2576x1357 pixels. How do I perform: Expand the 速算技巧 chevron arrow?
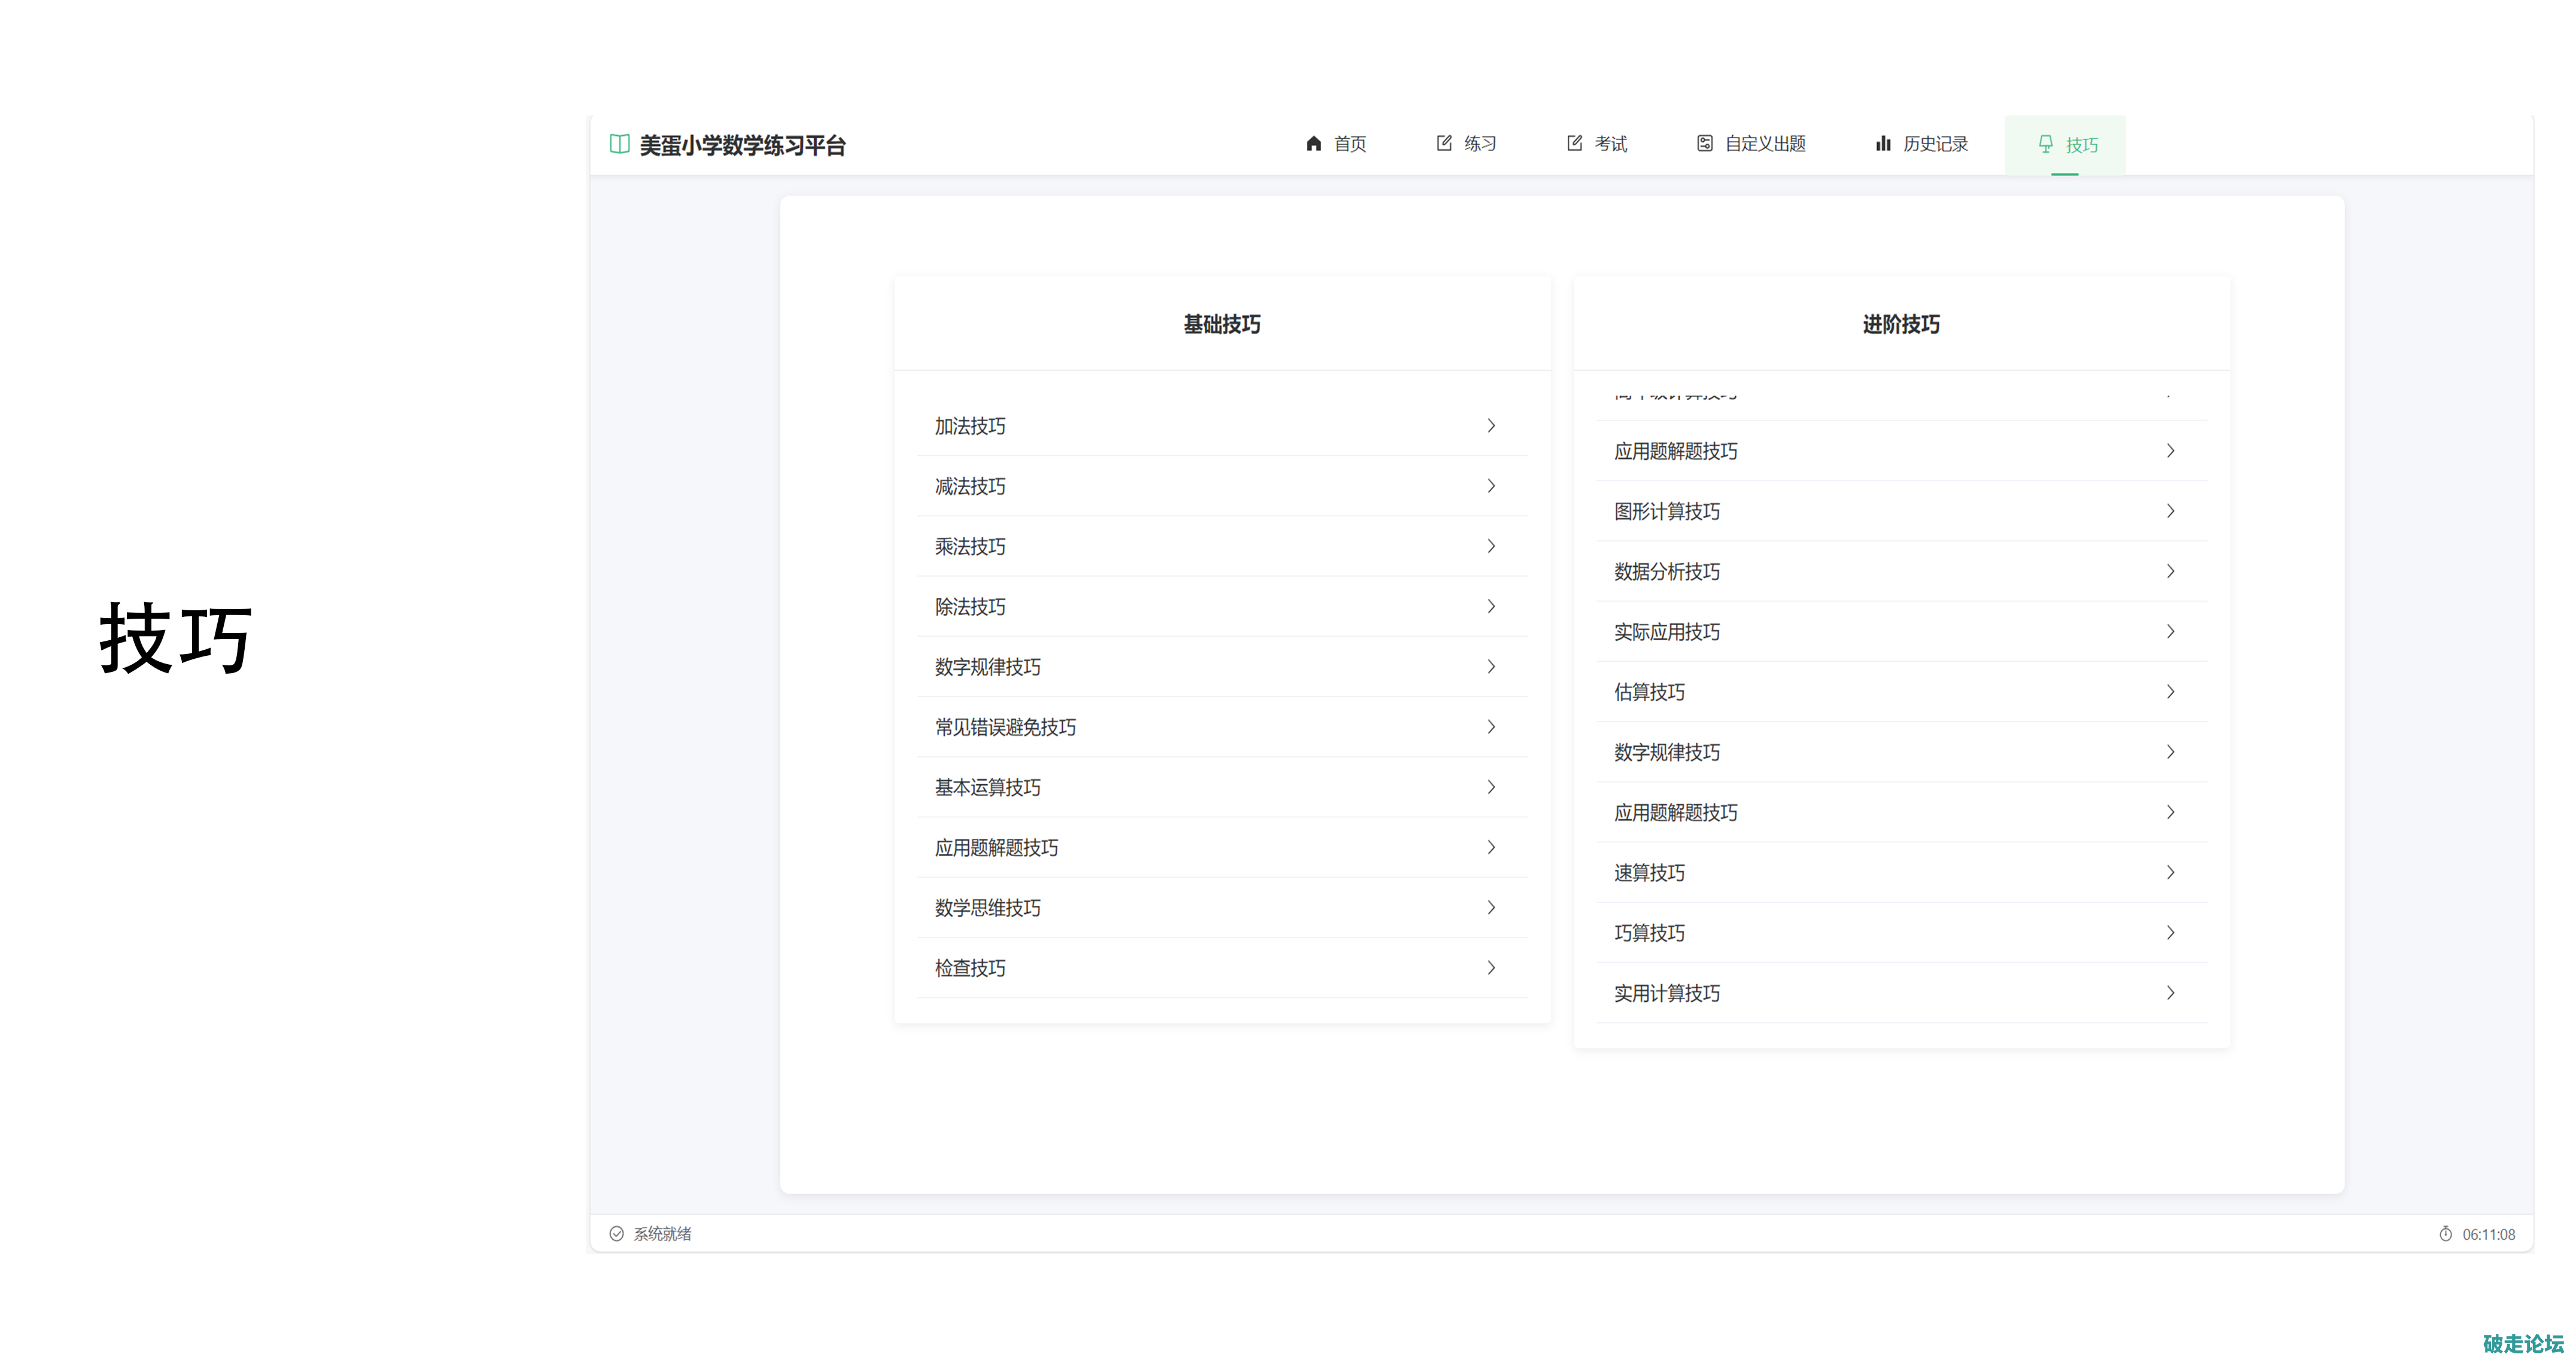[2169, 872]
